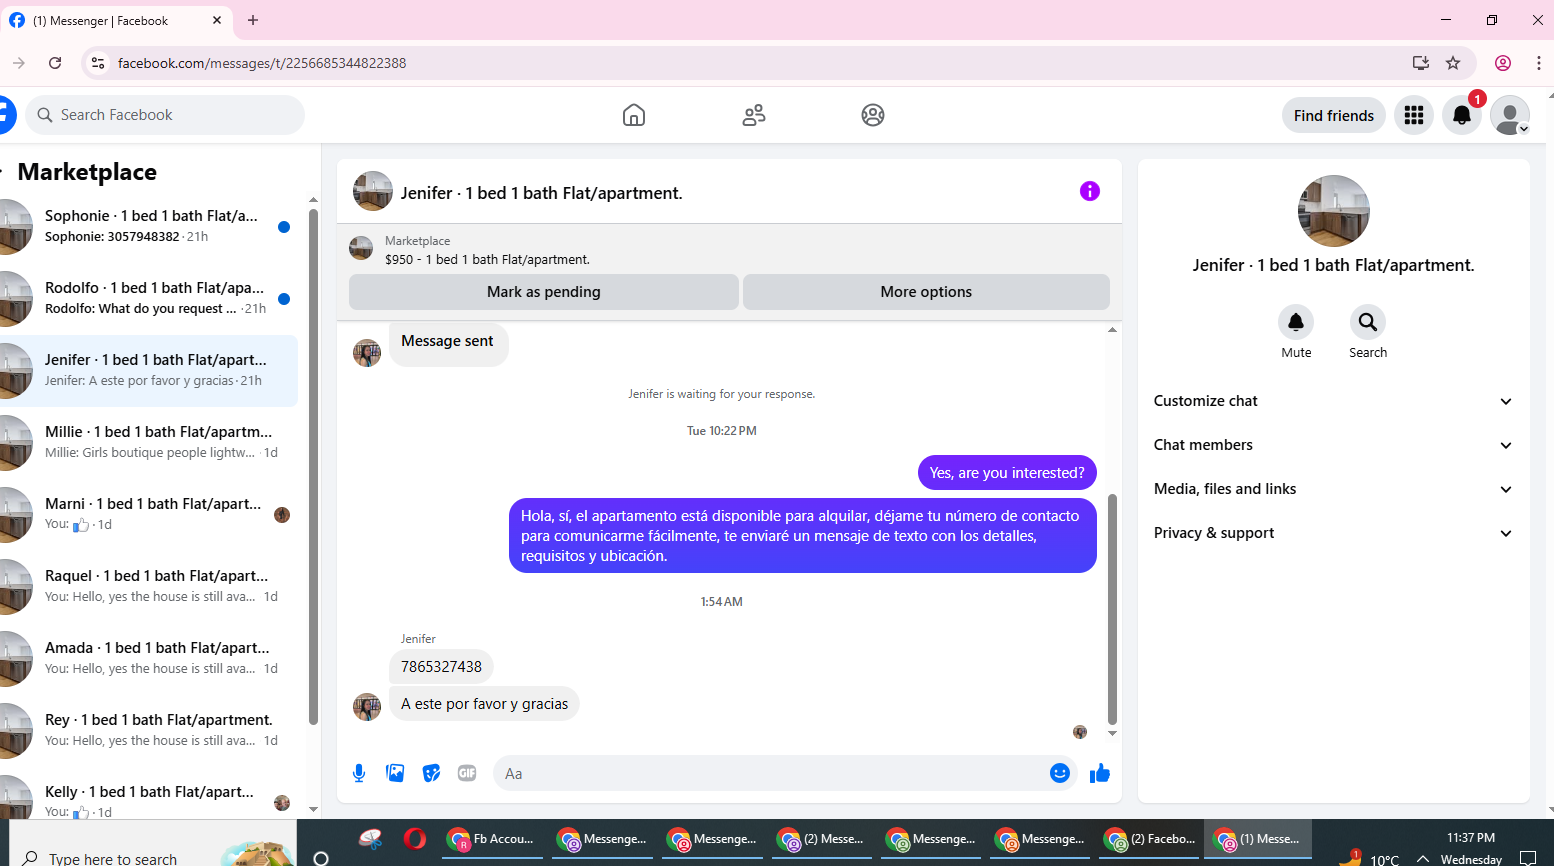Click the 'A este por favor y gracias' message

[484, 704]
